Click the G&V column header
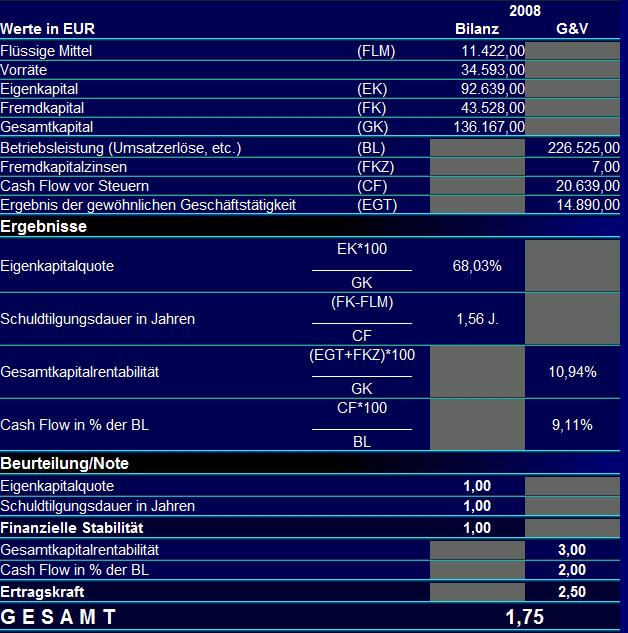628x633 pixels. pyautogui.click(x=572, y=29)
